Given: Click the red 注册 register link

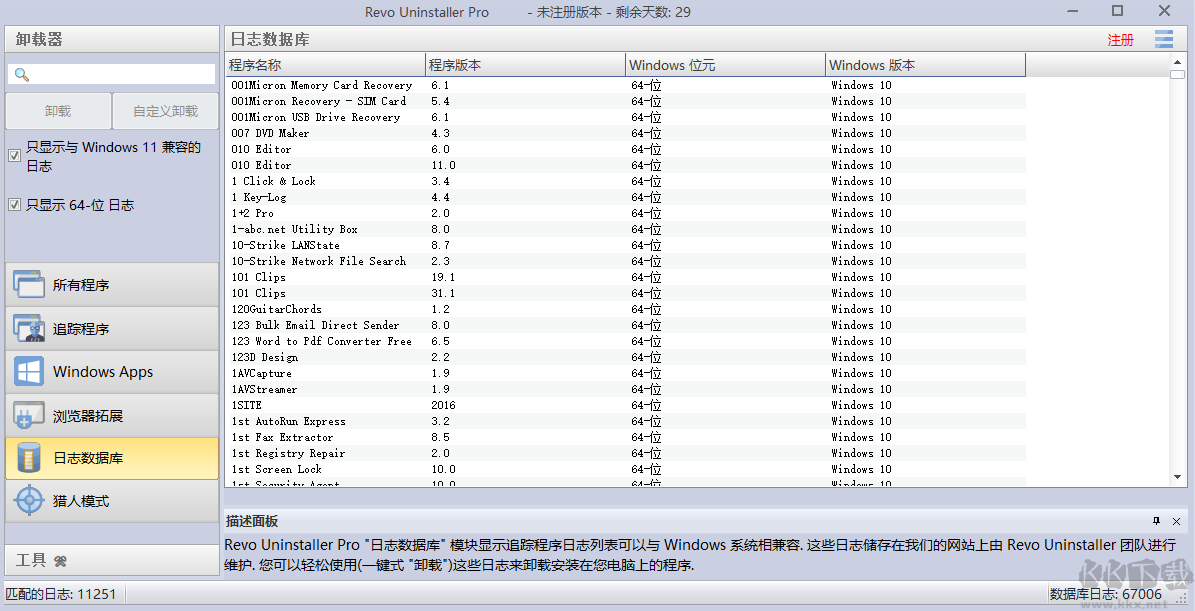Looking at the screenshot, I should (x=1120, y=40).
